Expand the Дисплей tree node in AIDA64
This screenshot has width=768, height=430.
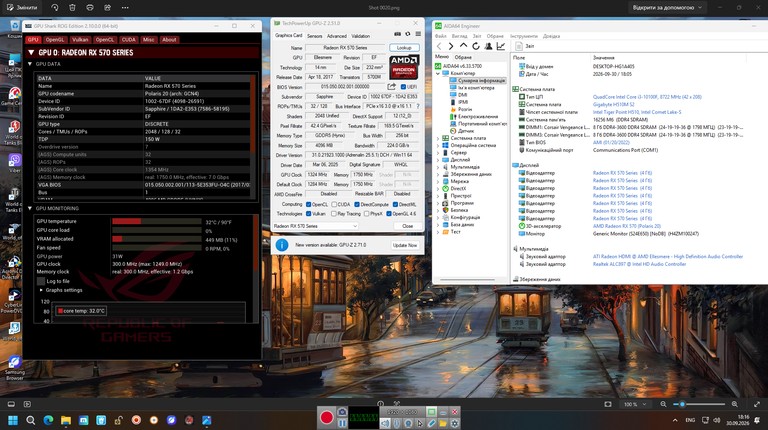(x=438, y=160)
